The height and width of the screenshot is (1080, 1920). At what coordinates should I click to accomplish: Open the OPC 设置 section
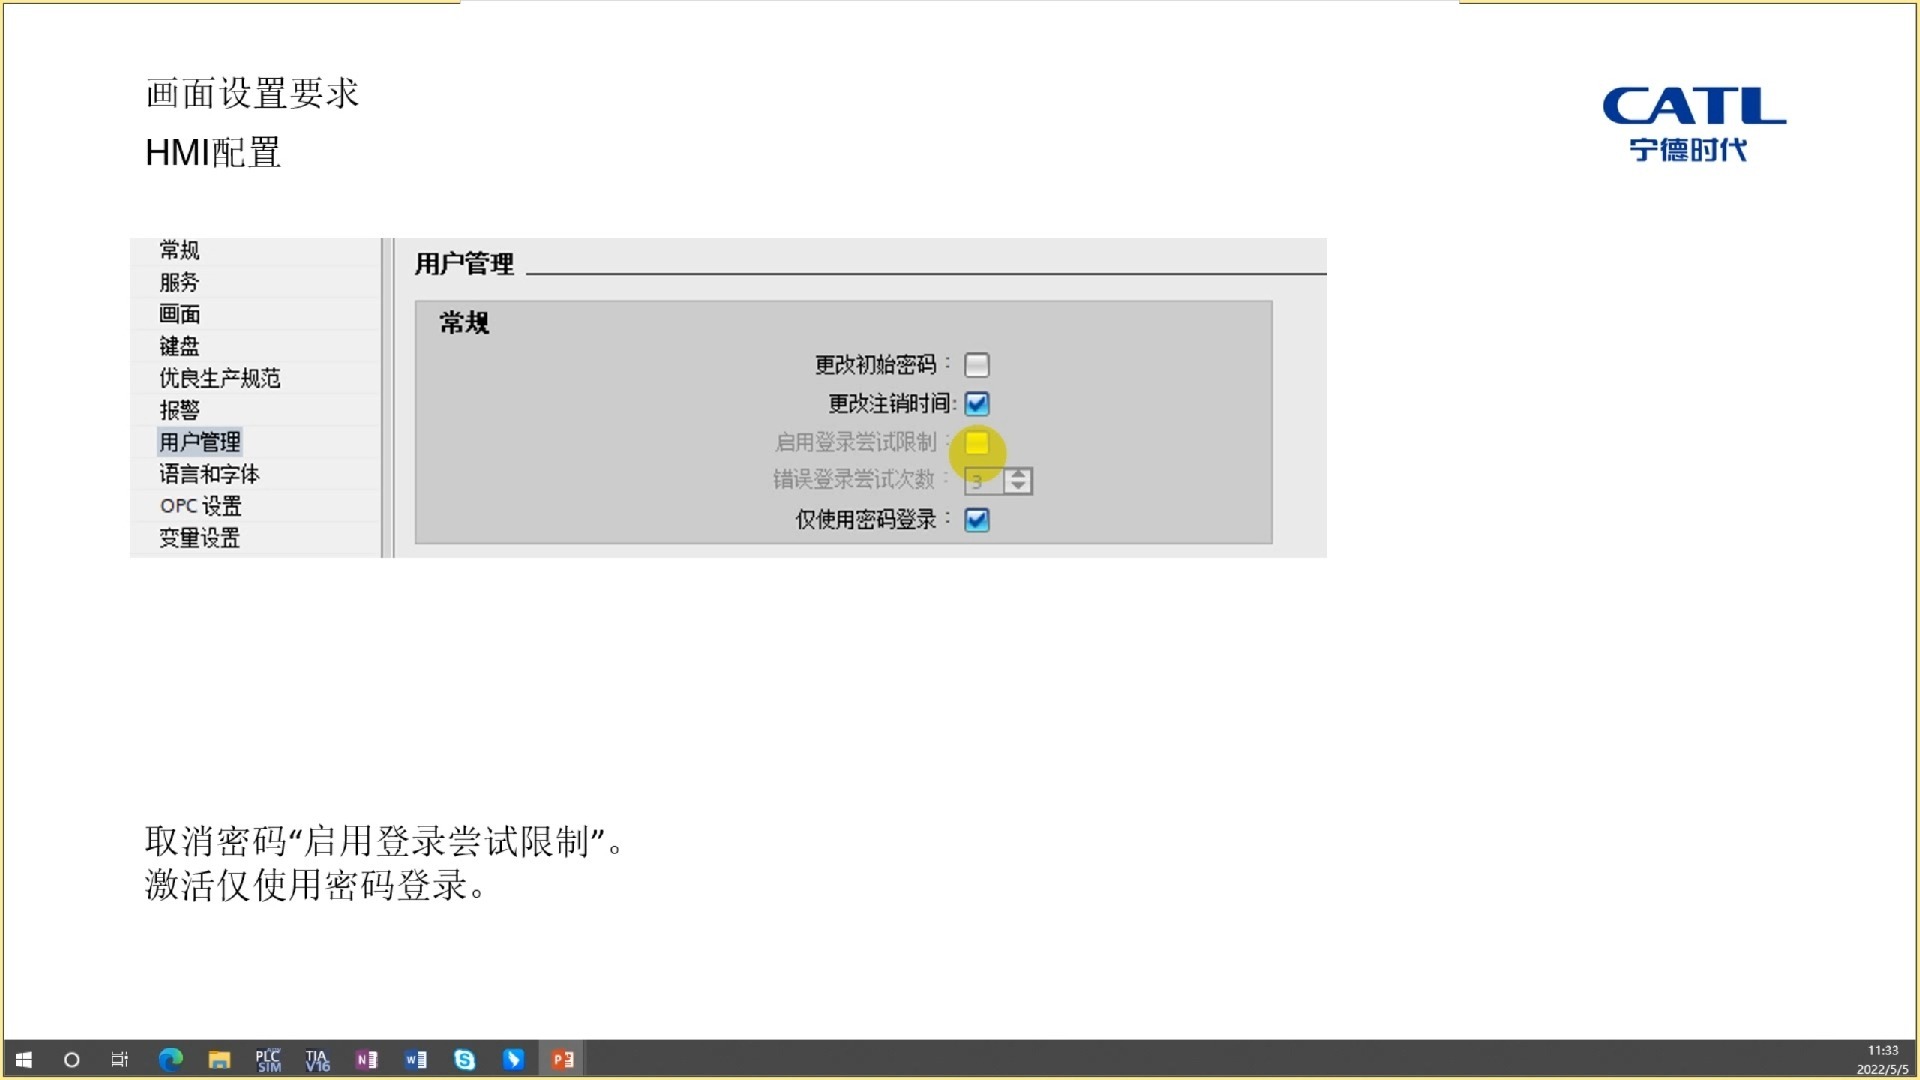click(198, 506)
